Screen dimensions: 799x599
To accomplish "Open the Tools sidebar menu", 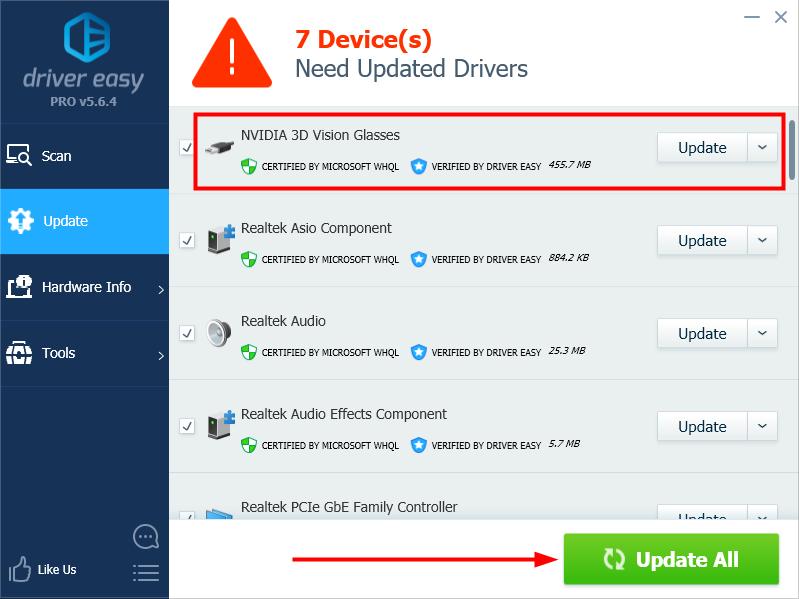I will 85,353.
